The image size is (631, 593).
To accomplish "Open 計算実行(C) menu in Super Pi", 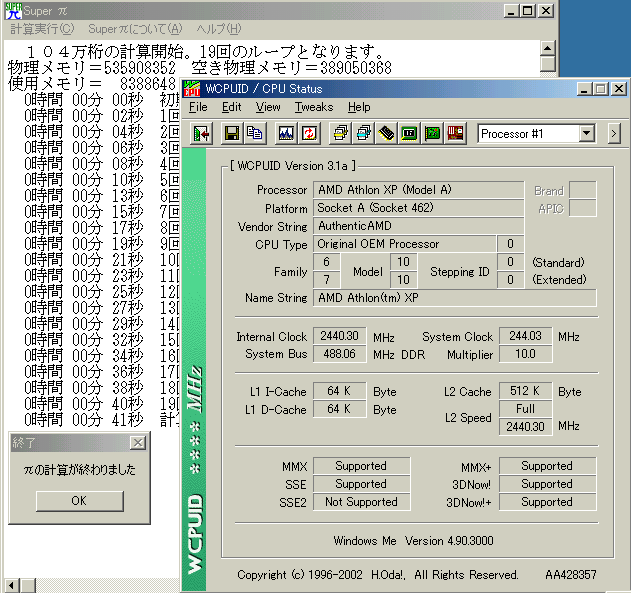I will click(42, 29).
